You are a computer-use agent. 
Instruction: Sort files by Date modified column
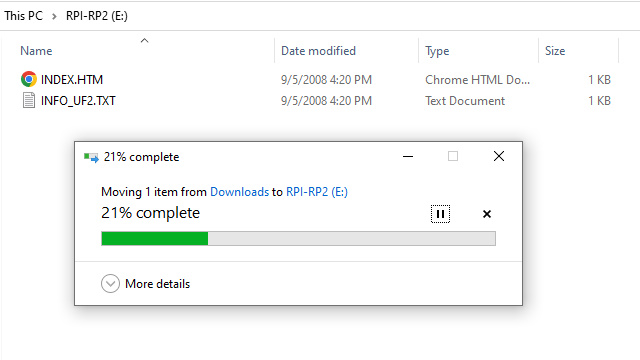point(318,51)
